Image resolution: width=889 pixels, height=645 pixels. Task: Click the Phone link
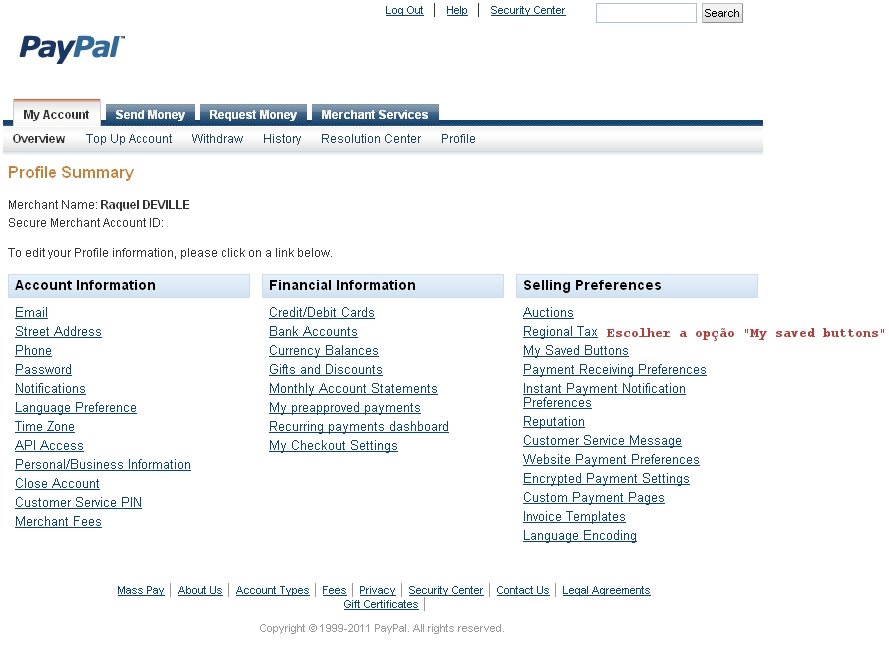[33, 350]
